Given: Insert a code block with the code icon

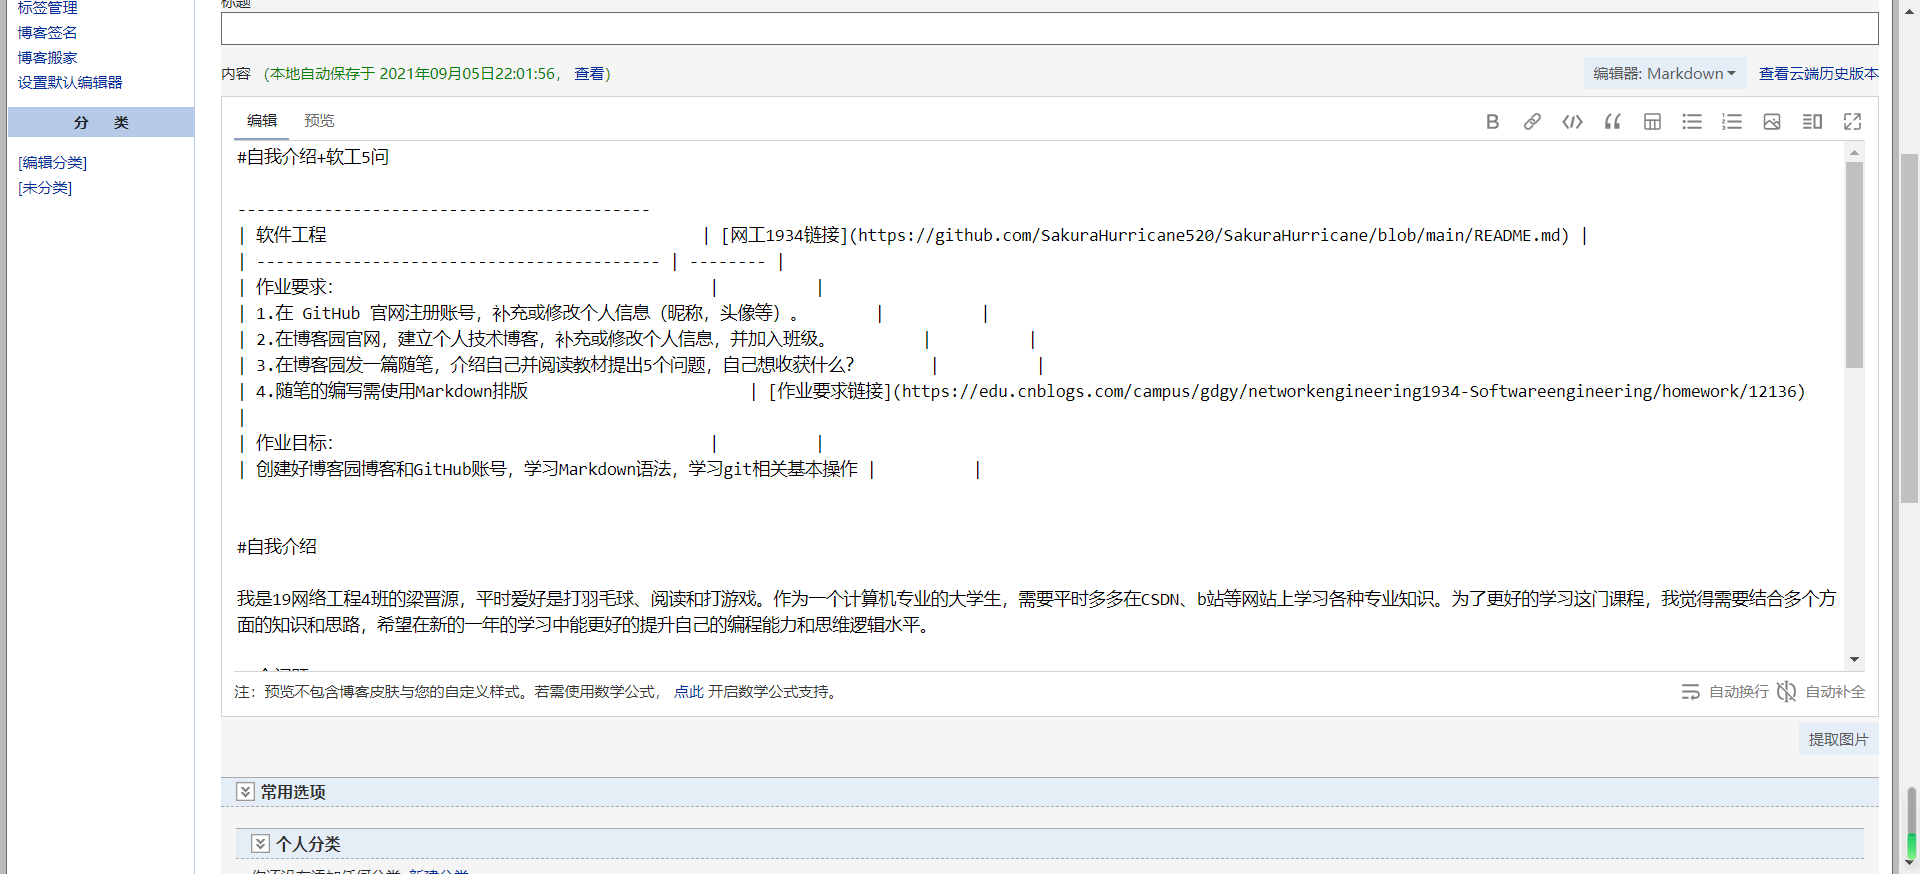Looking at the screenshot, I should [1572, 121].
